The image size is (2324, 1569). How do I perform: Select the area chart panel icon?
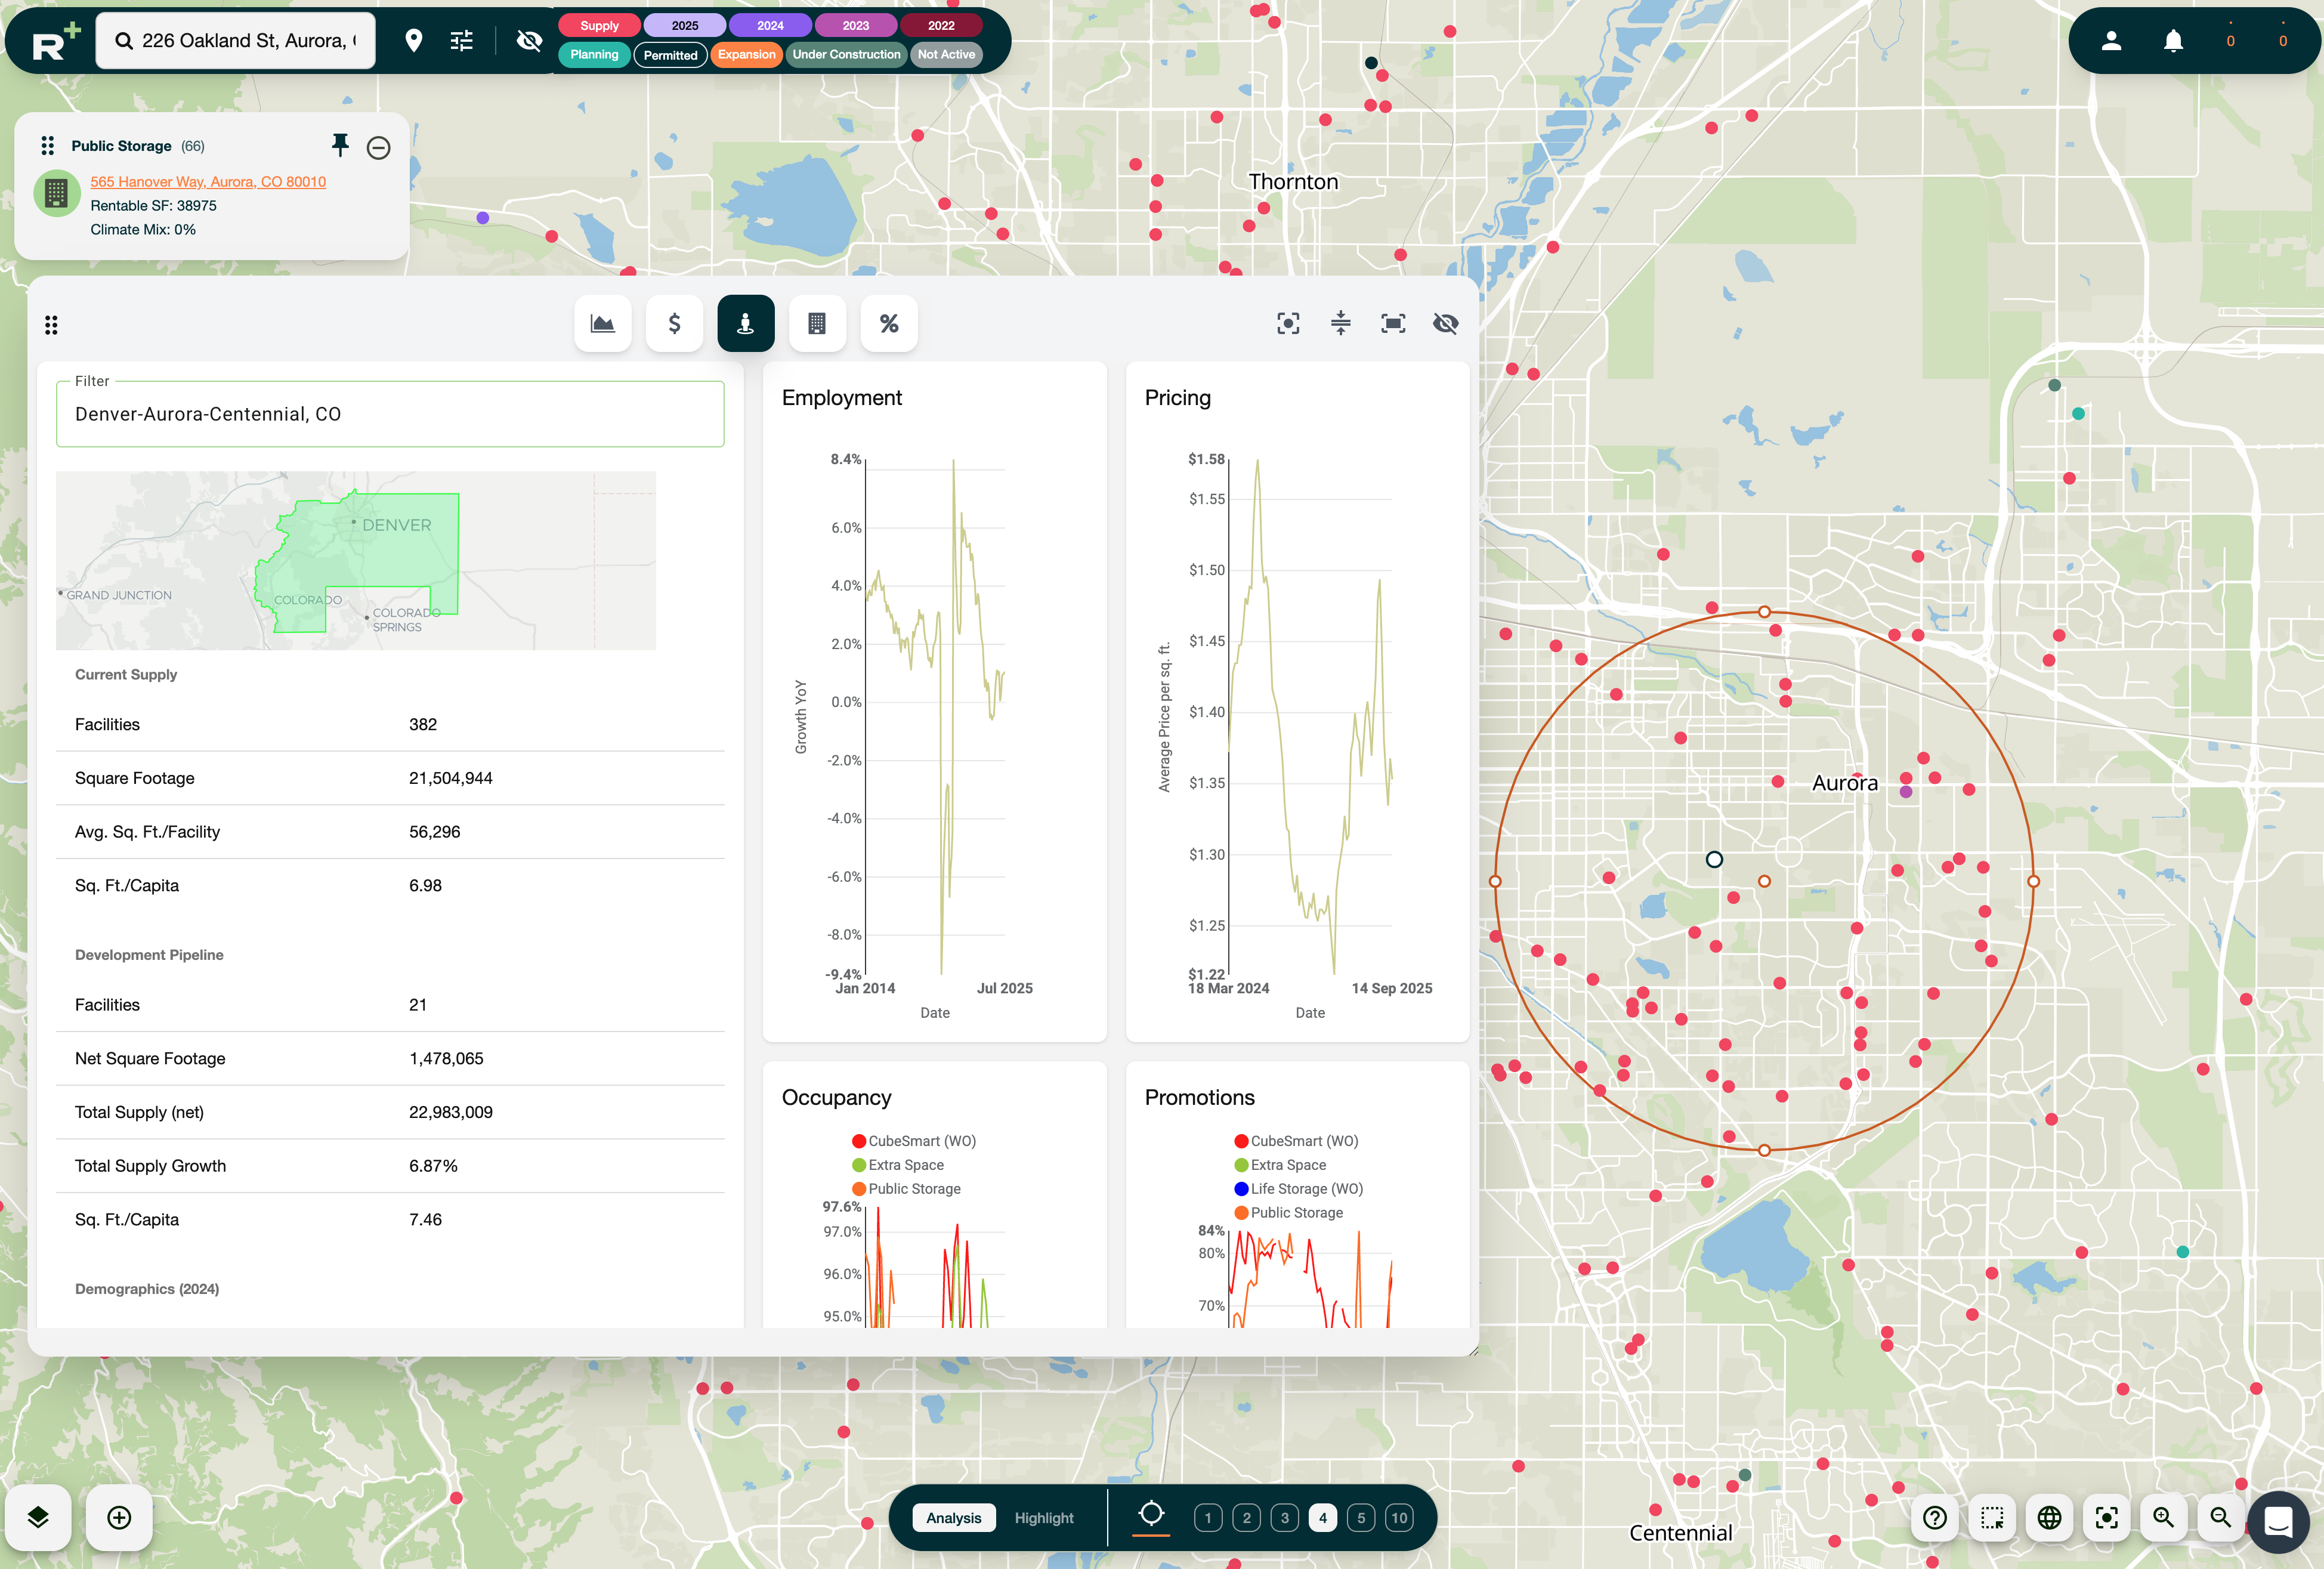(602, 323)
